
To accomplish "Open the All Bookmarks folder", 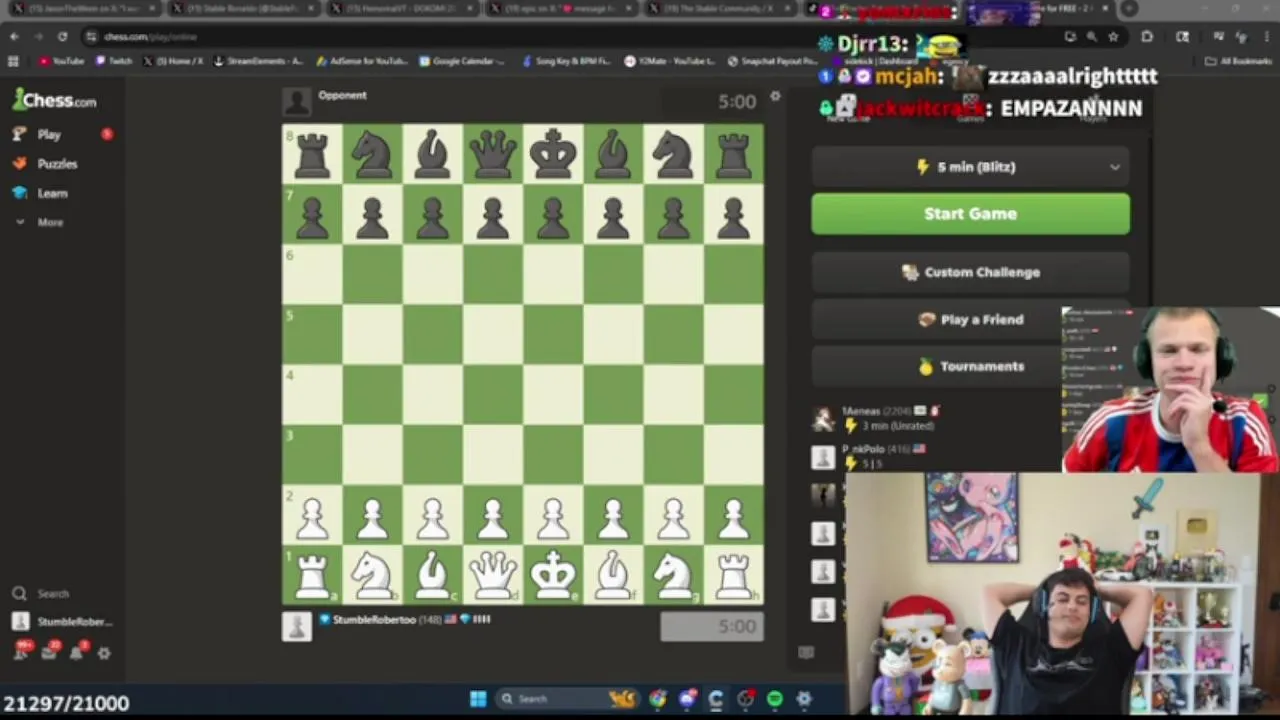I will click(1239, 61).
